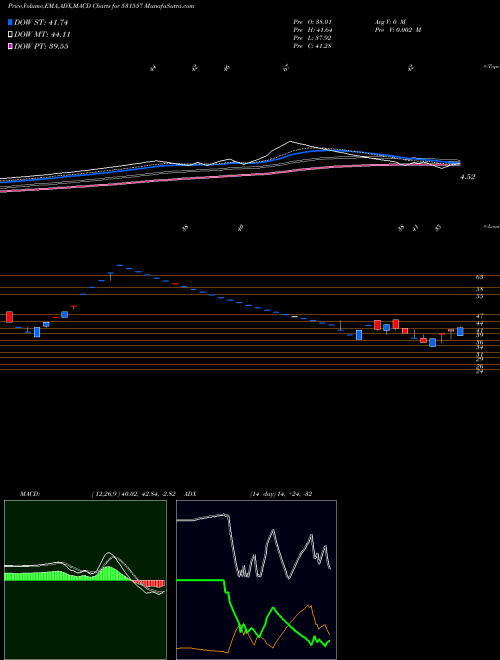Viewport: 500px width, 660px height.
Task: Click the 'ADX' panel heading
Action: click(x=191, y=494)
